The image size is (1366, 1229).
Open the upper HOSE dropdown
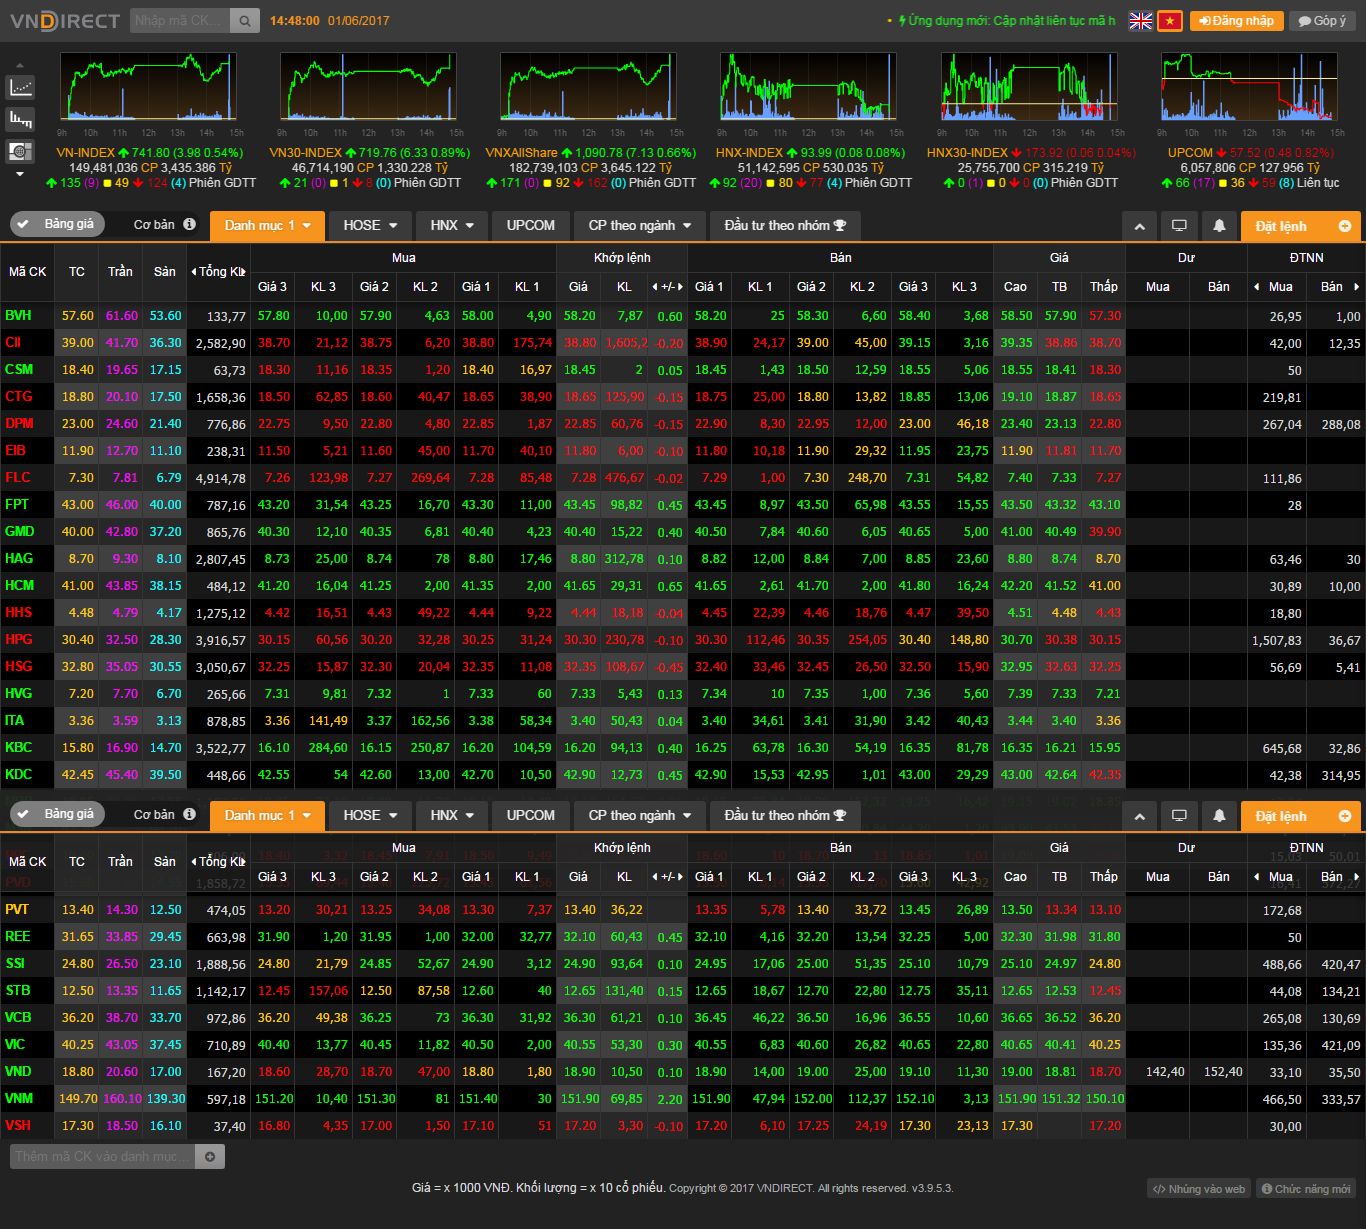click(x=370, y=226)
